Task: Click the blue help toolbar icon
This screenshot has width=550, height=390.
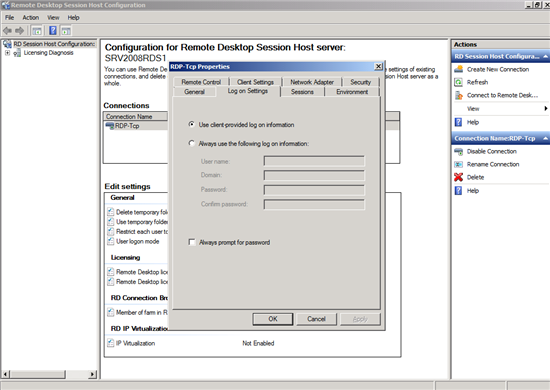Action: [x=53, y=31]
